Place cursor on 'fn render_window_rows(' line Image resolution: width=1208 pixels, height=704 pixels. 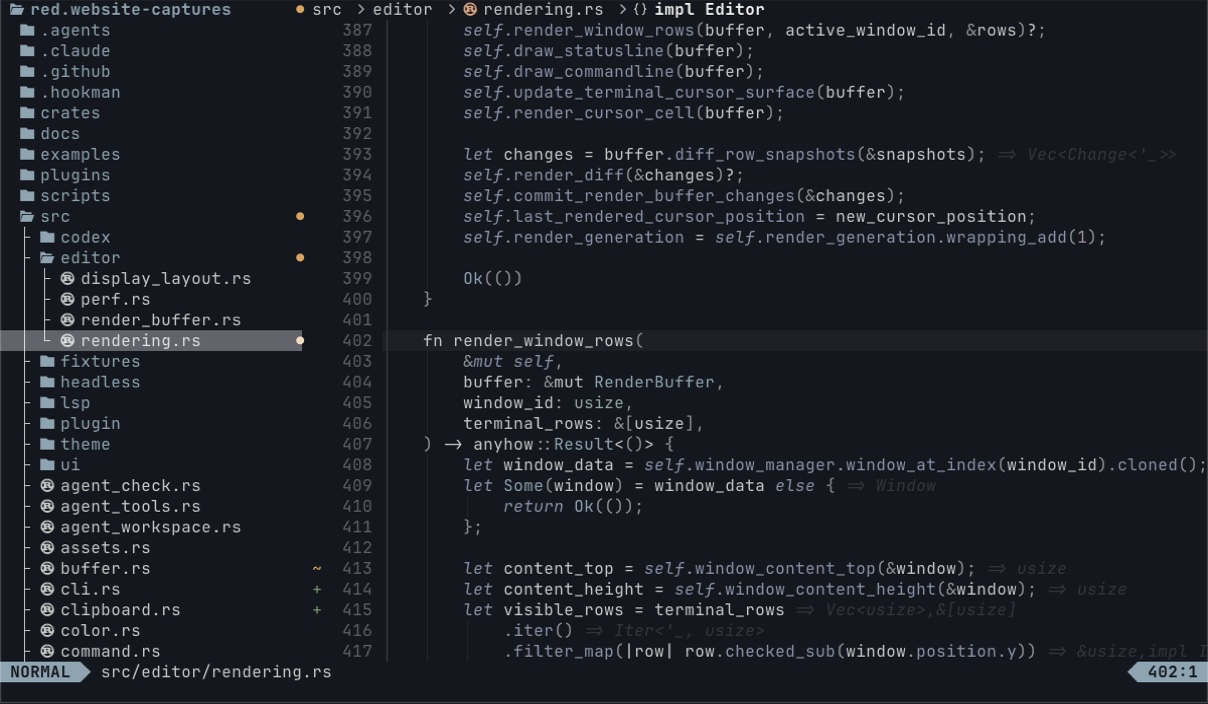pos(533,340)
